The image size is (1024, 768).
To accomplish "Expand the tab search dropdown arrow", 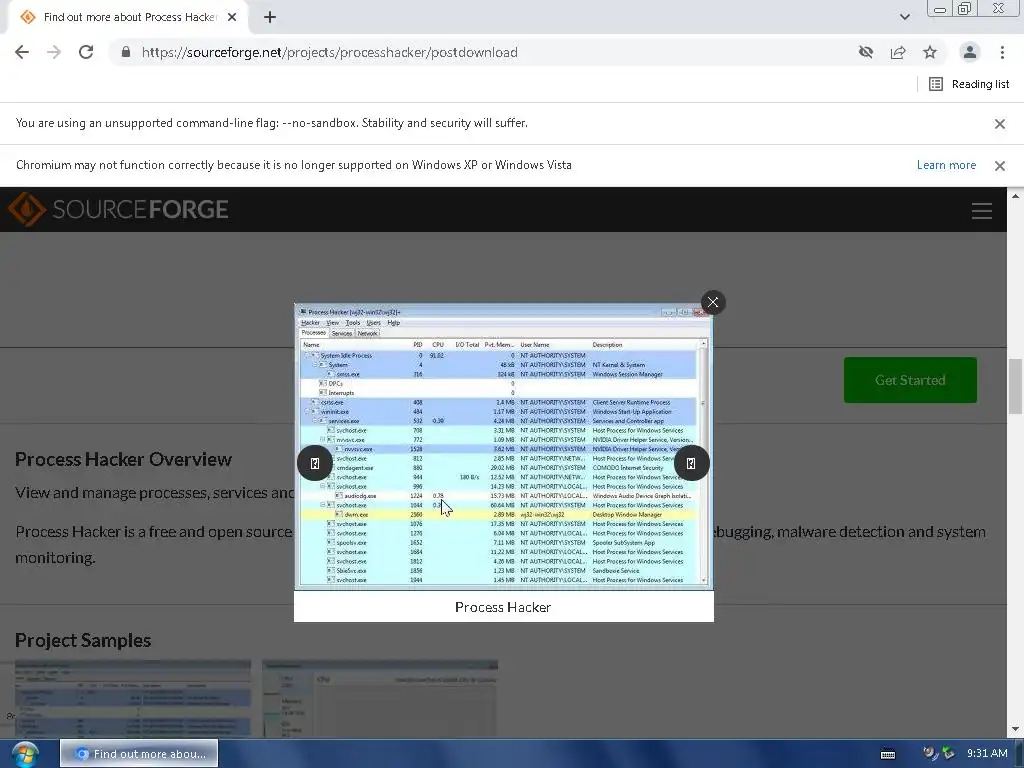I will tap(904, 17).
